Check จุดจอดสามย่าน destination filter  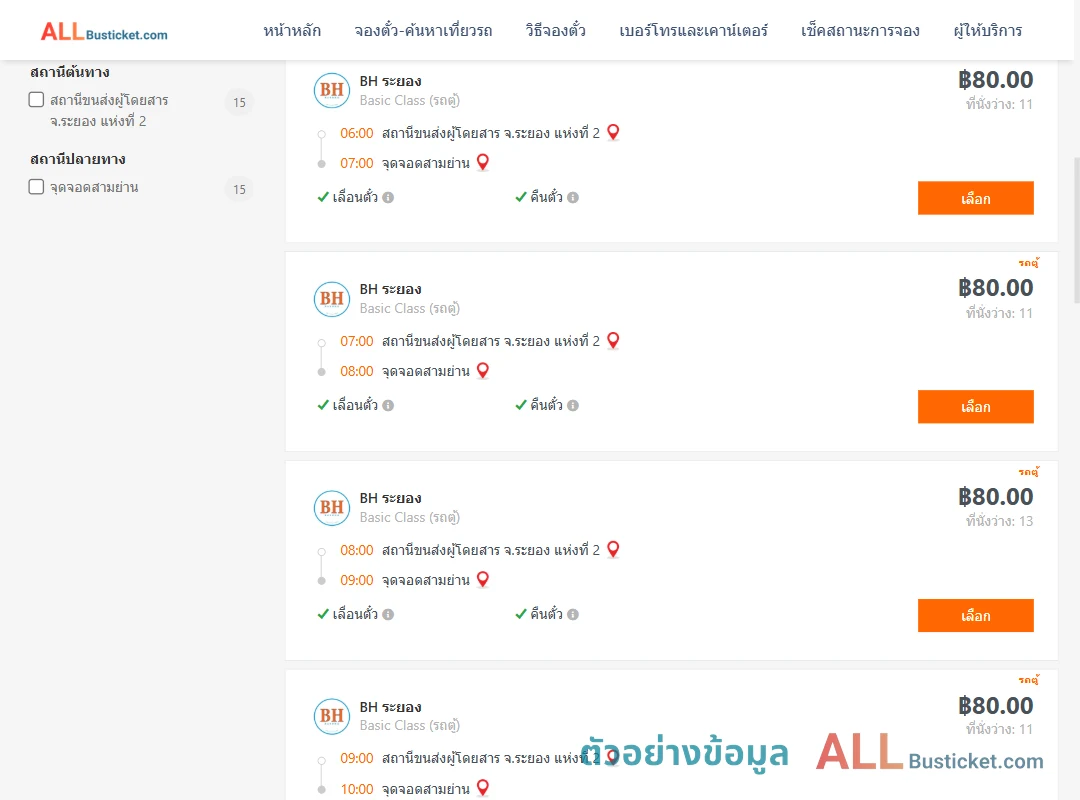[37, 187]
